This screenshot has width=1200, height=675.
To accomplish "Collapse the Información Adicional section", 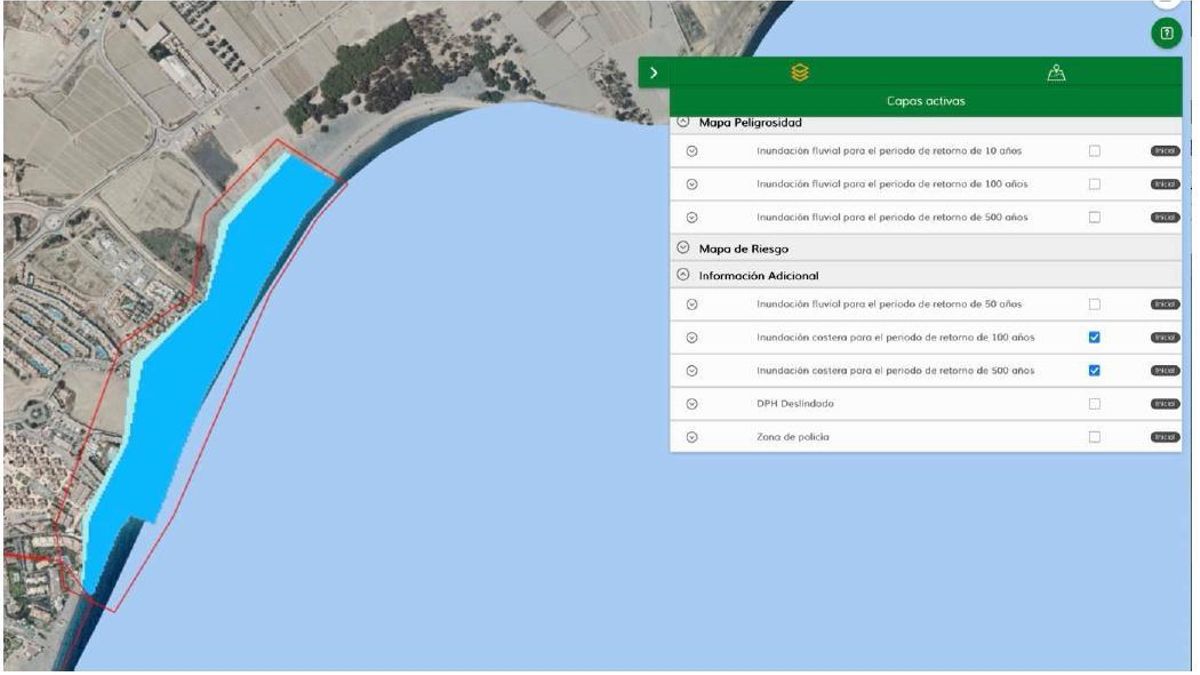I will [x=684, y=275].
